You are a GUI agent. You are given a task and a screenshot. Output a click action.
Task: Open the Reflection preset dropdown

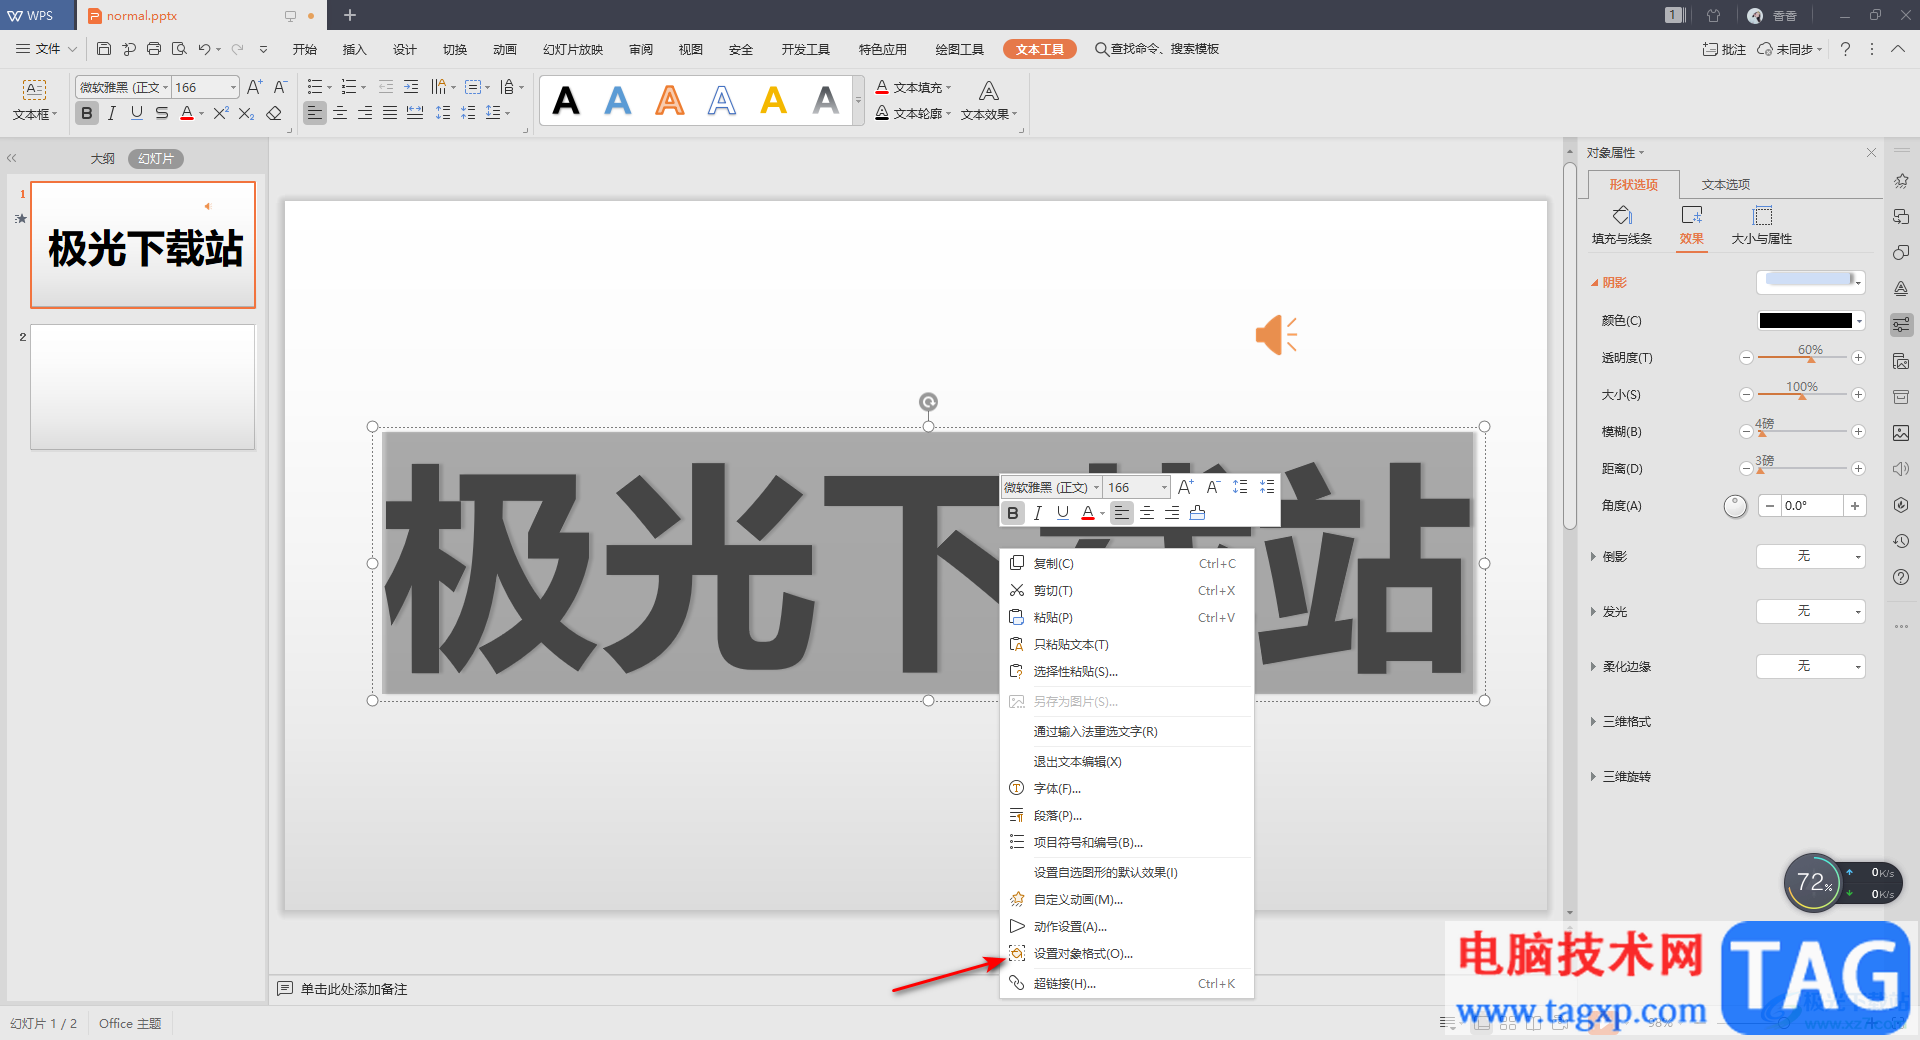[1811, 556]
